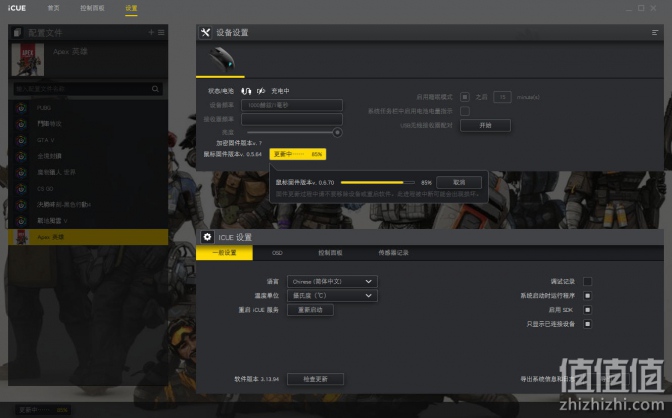The width and height of the screenshot is (672, 418).
Task: Switch to the 一般设置 tab
Action: 225,253
